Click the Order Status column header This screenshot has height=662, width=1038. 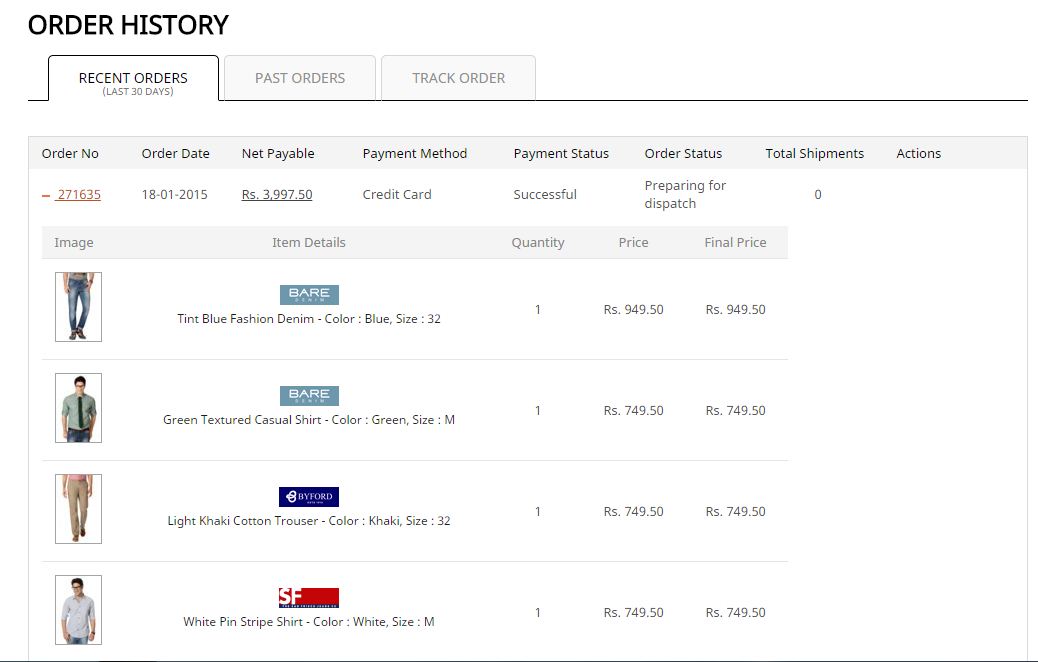coord(683,154)
